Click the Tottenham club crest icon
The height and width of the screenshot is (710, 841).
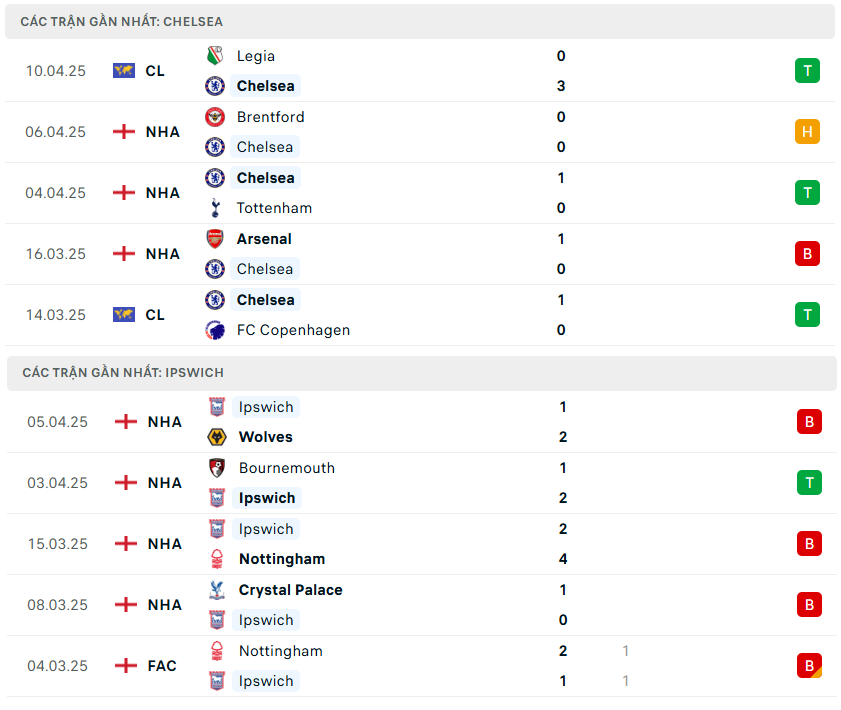pos(215,208)
